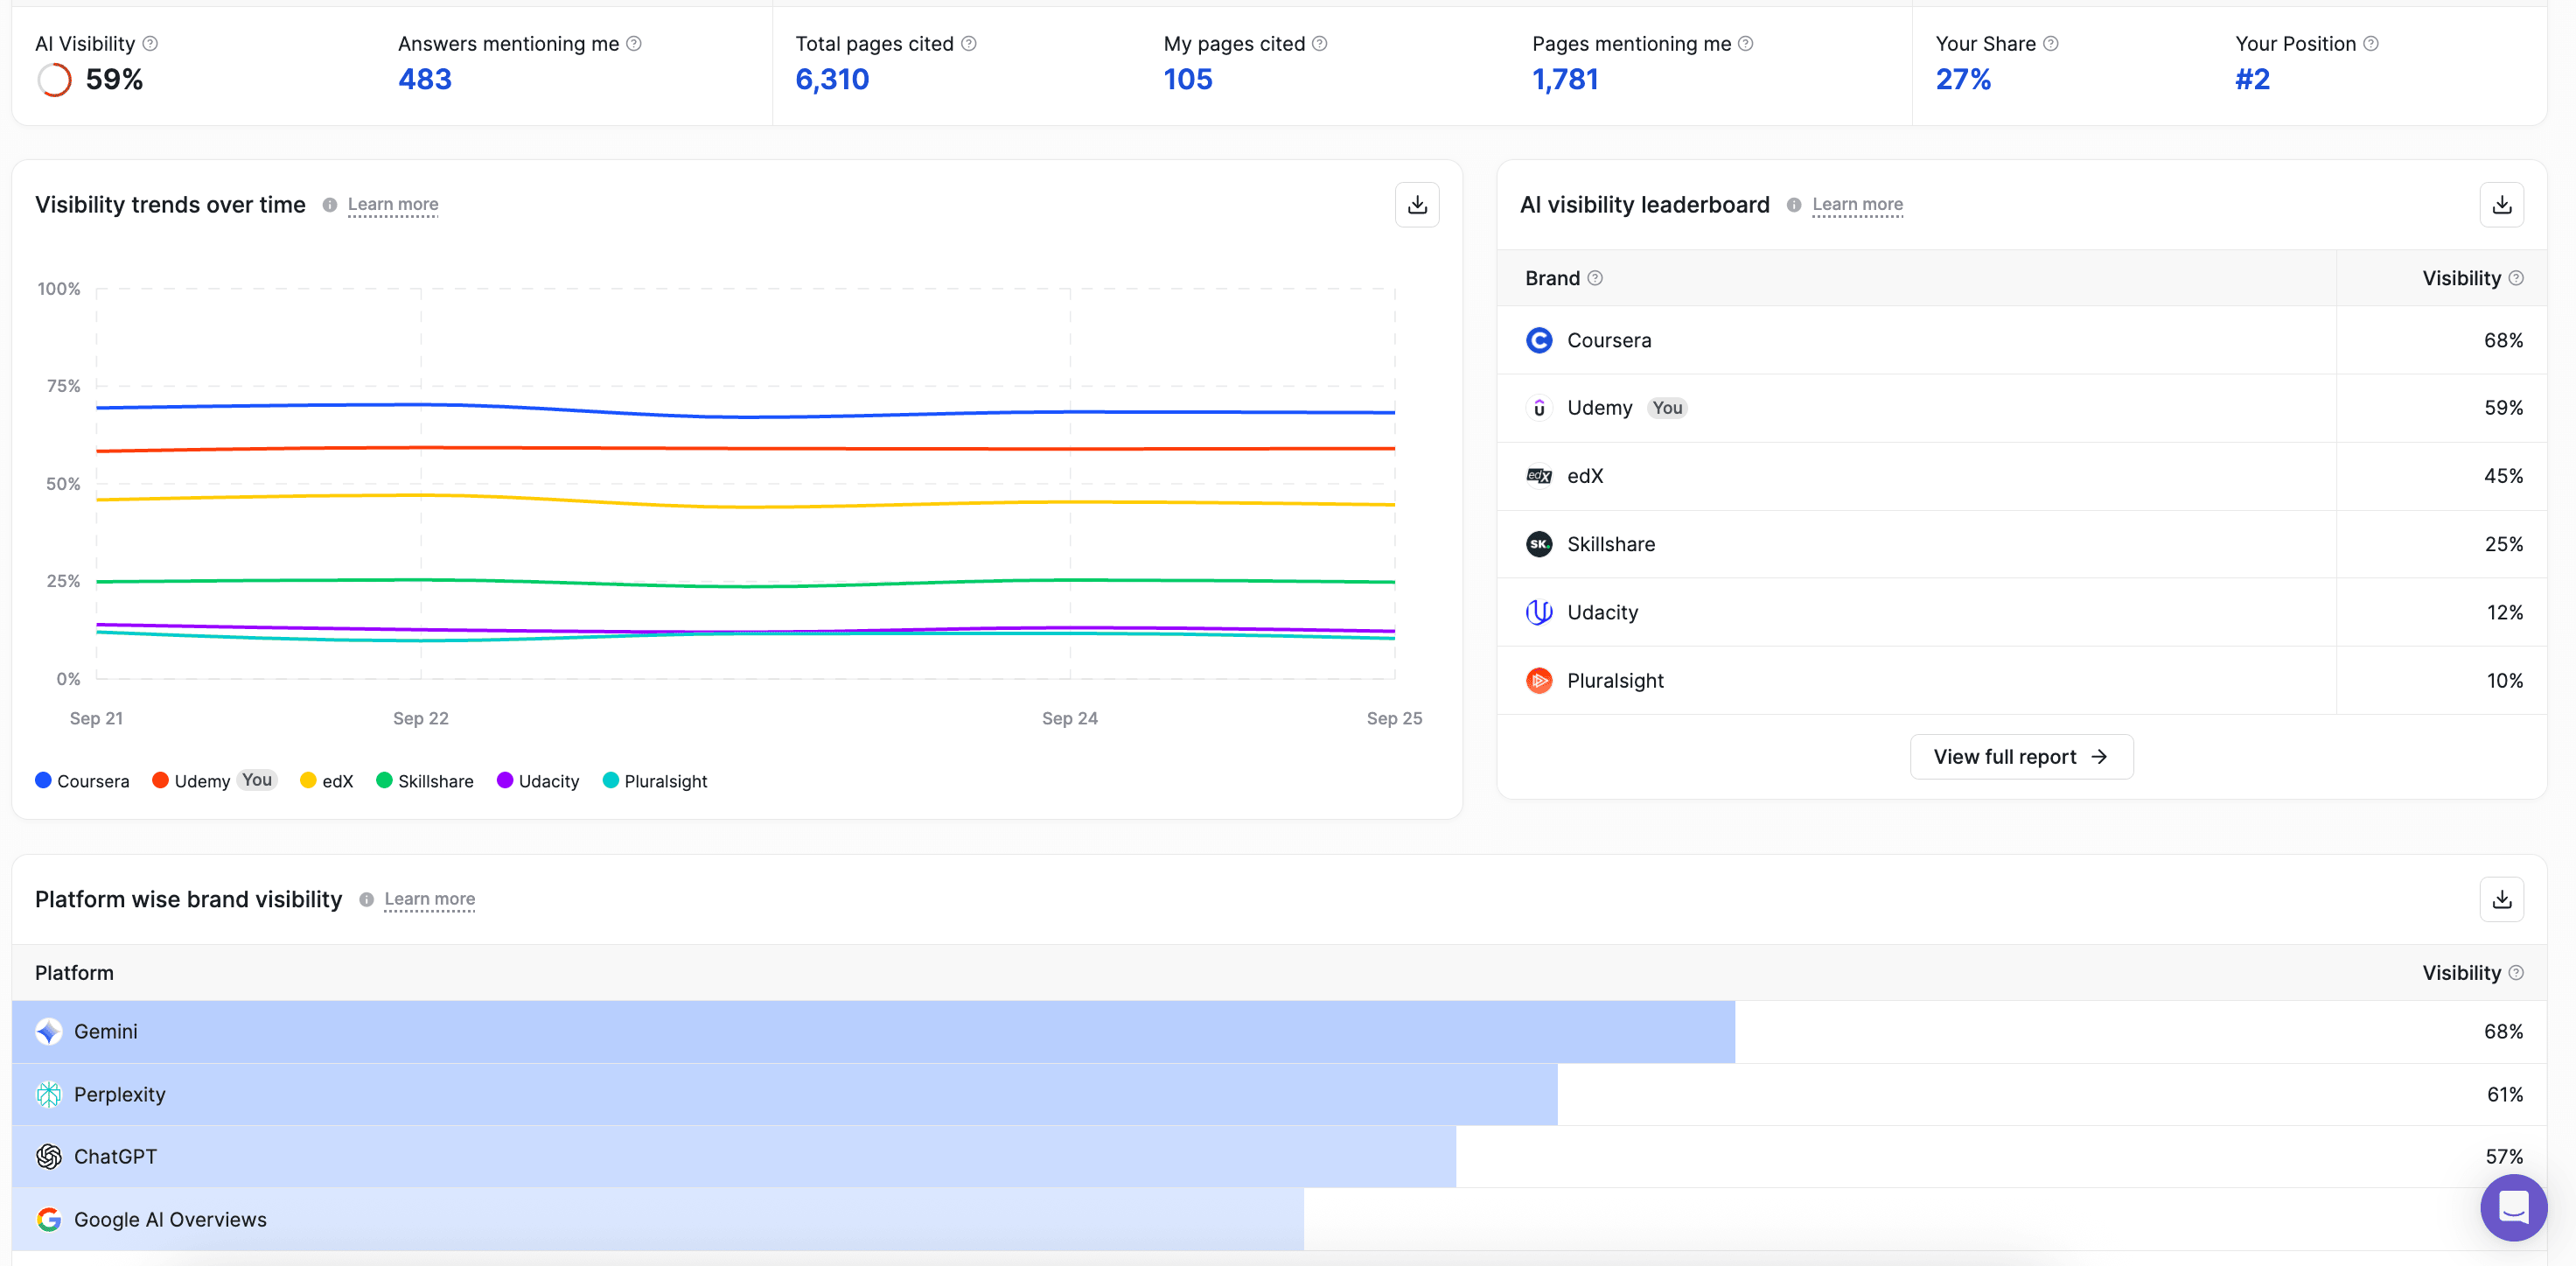Open the View full report button
2576x1266 pixels.
(x=2020, y=757)
